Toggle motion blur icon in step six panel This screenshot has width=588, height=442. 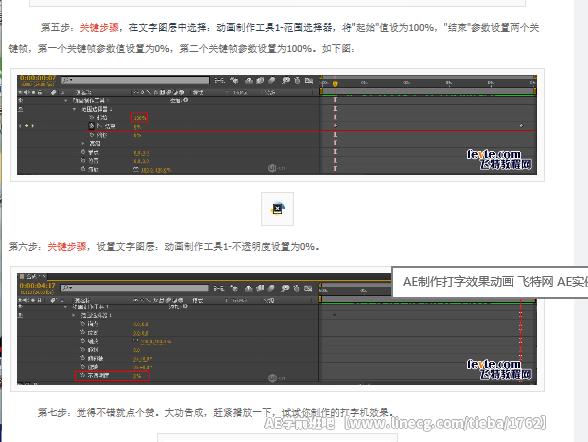[x=272, y=288]
